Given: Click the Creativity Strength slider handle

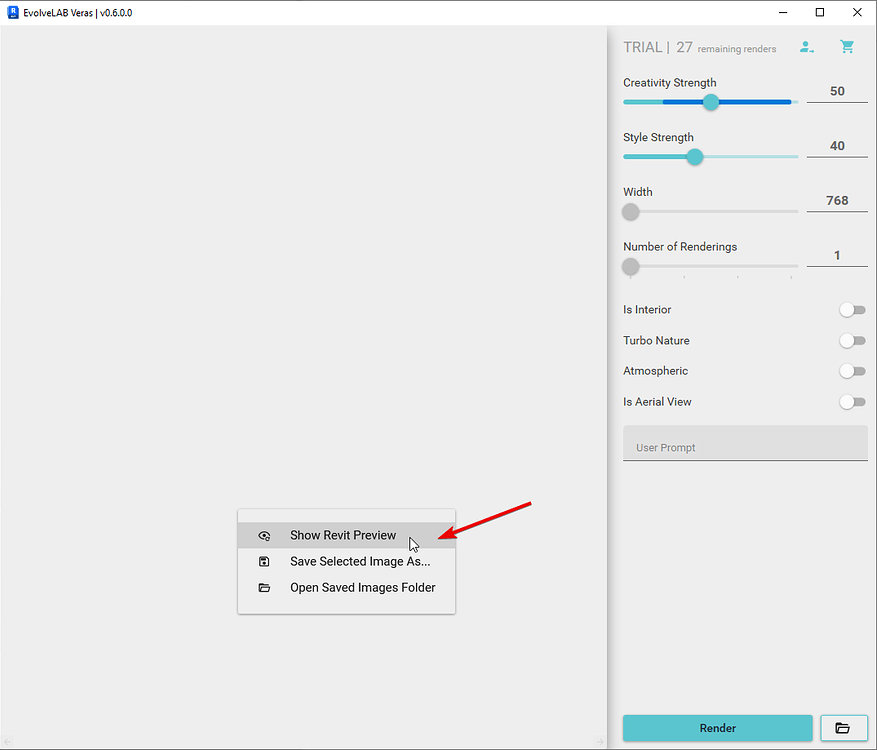Looking at the screenshot, I should 711,102.
